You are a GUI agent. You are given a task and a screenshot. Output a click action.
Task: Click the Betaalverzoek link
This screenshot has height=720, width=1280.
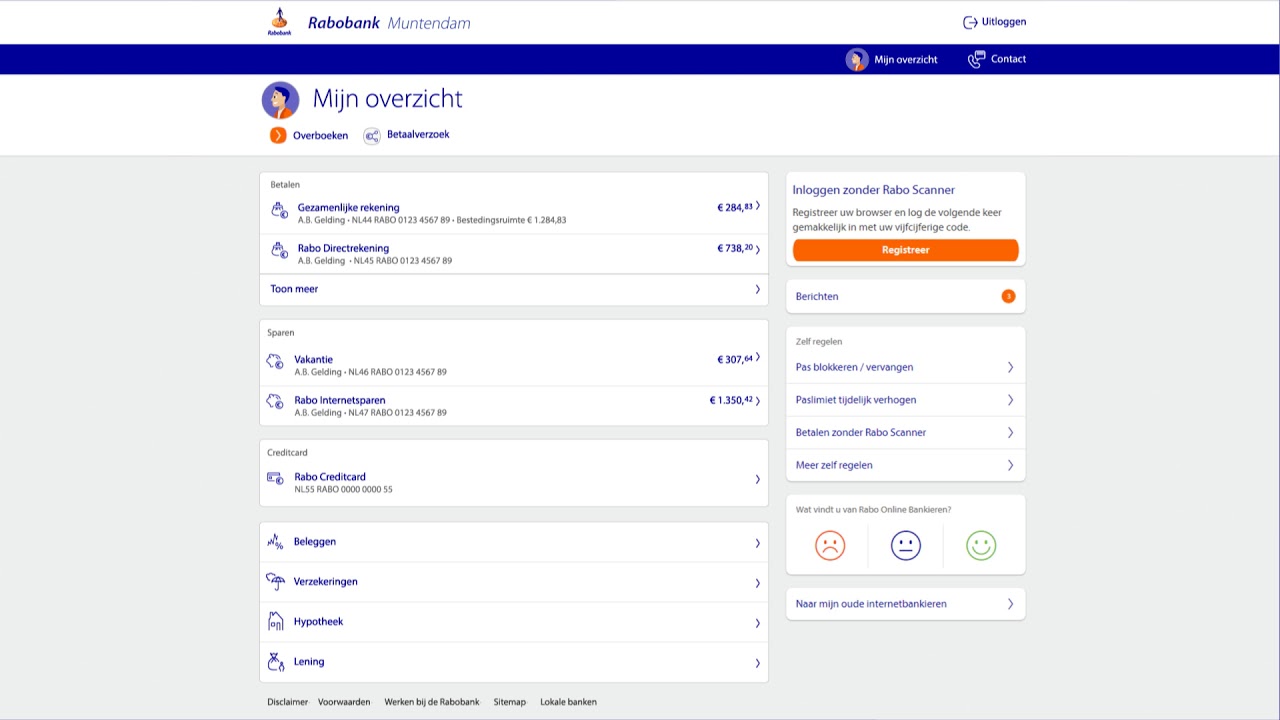click(418, 134)
